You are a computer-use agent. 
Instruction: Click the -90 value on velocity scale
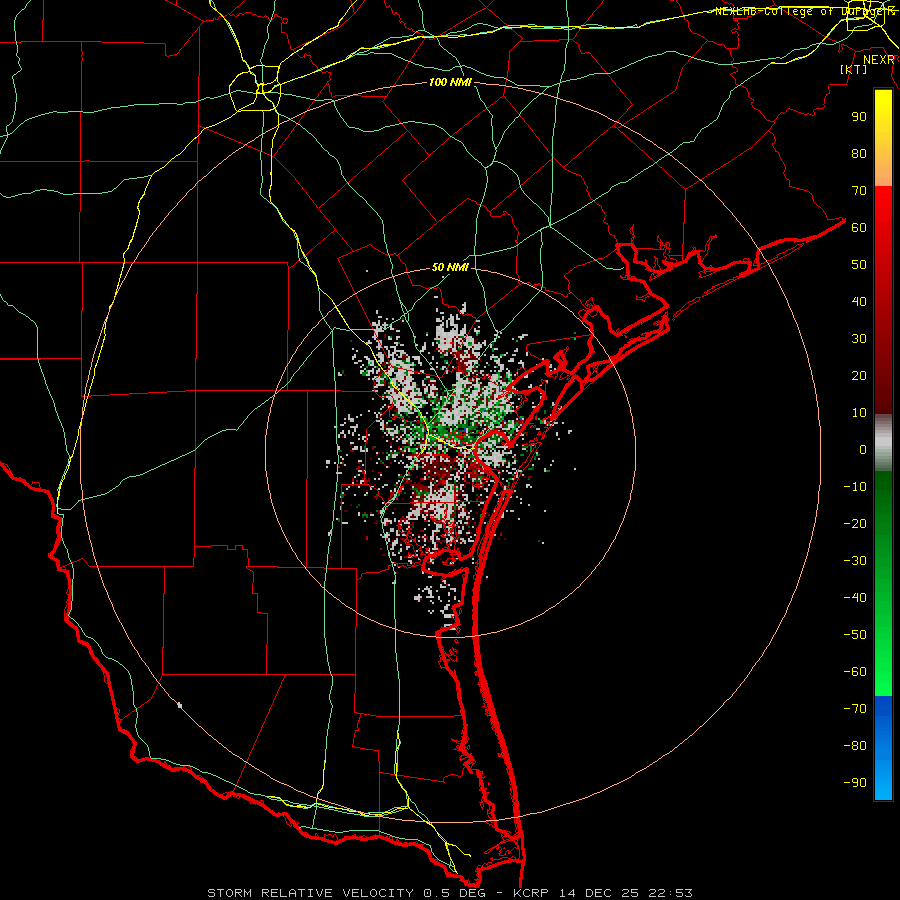pos(855,782)
